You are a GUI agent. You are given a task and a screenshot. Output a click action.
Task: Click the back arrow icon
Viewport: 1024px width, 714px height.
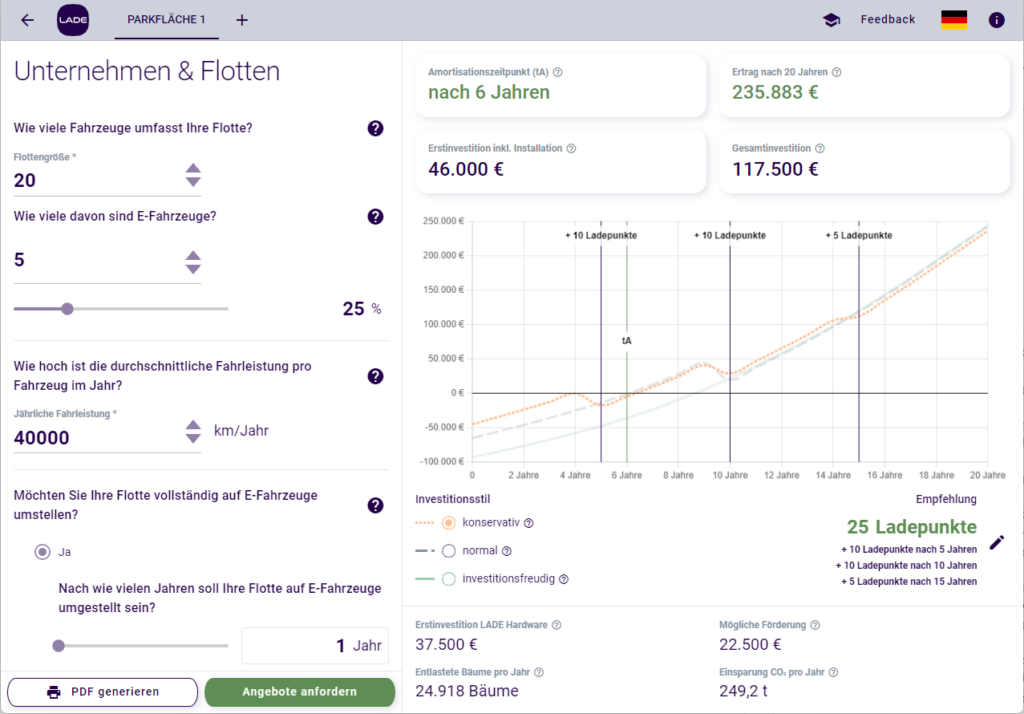click(27, 20)
